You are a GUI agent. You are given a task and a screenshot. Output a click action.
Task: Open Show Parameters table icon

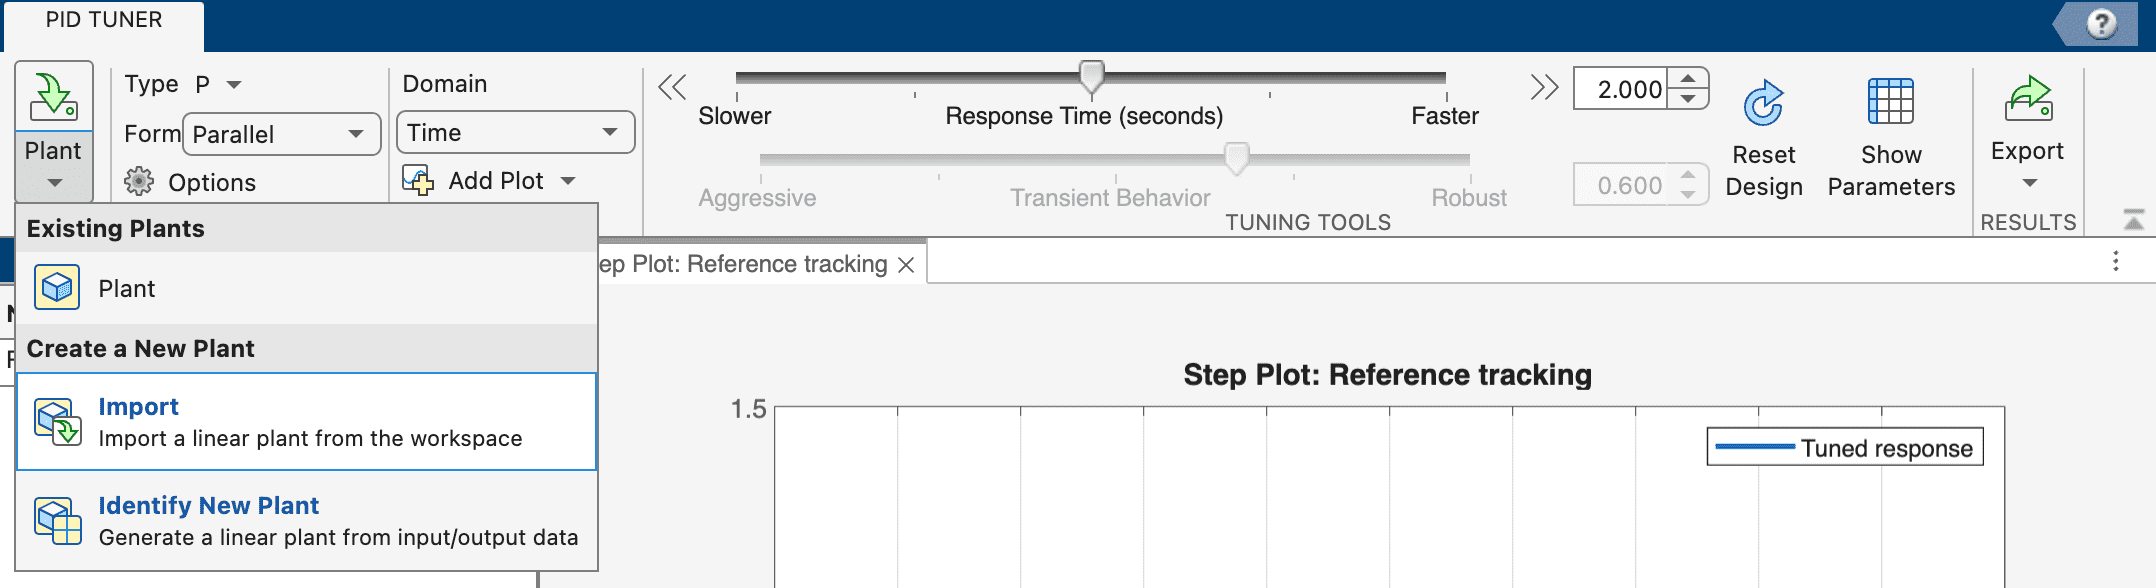point(1890,101)
